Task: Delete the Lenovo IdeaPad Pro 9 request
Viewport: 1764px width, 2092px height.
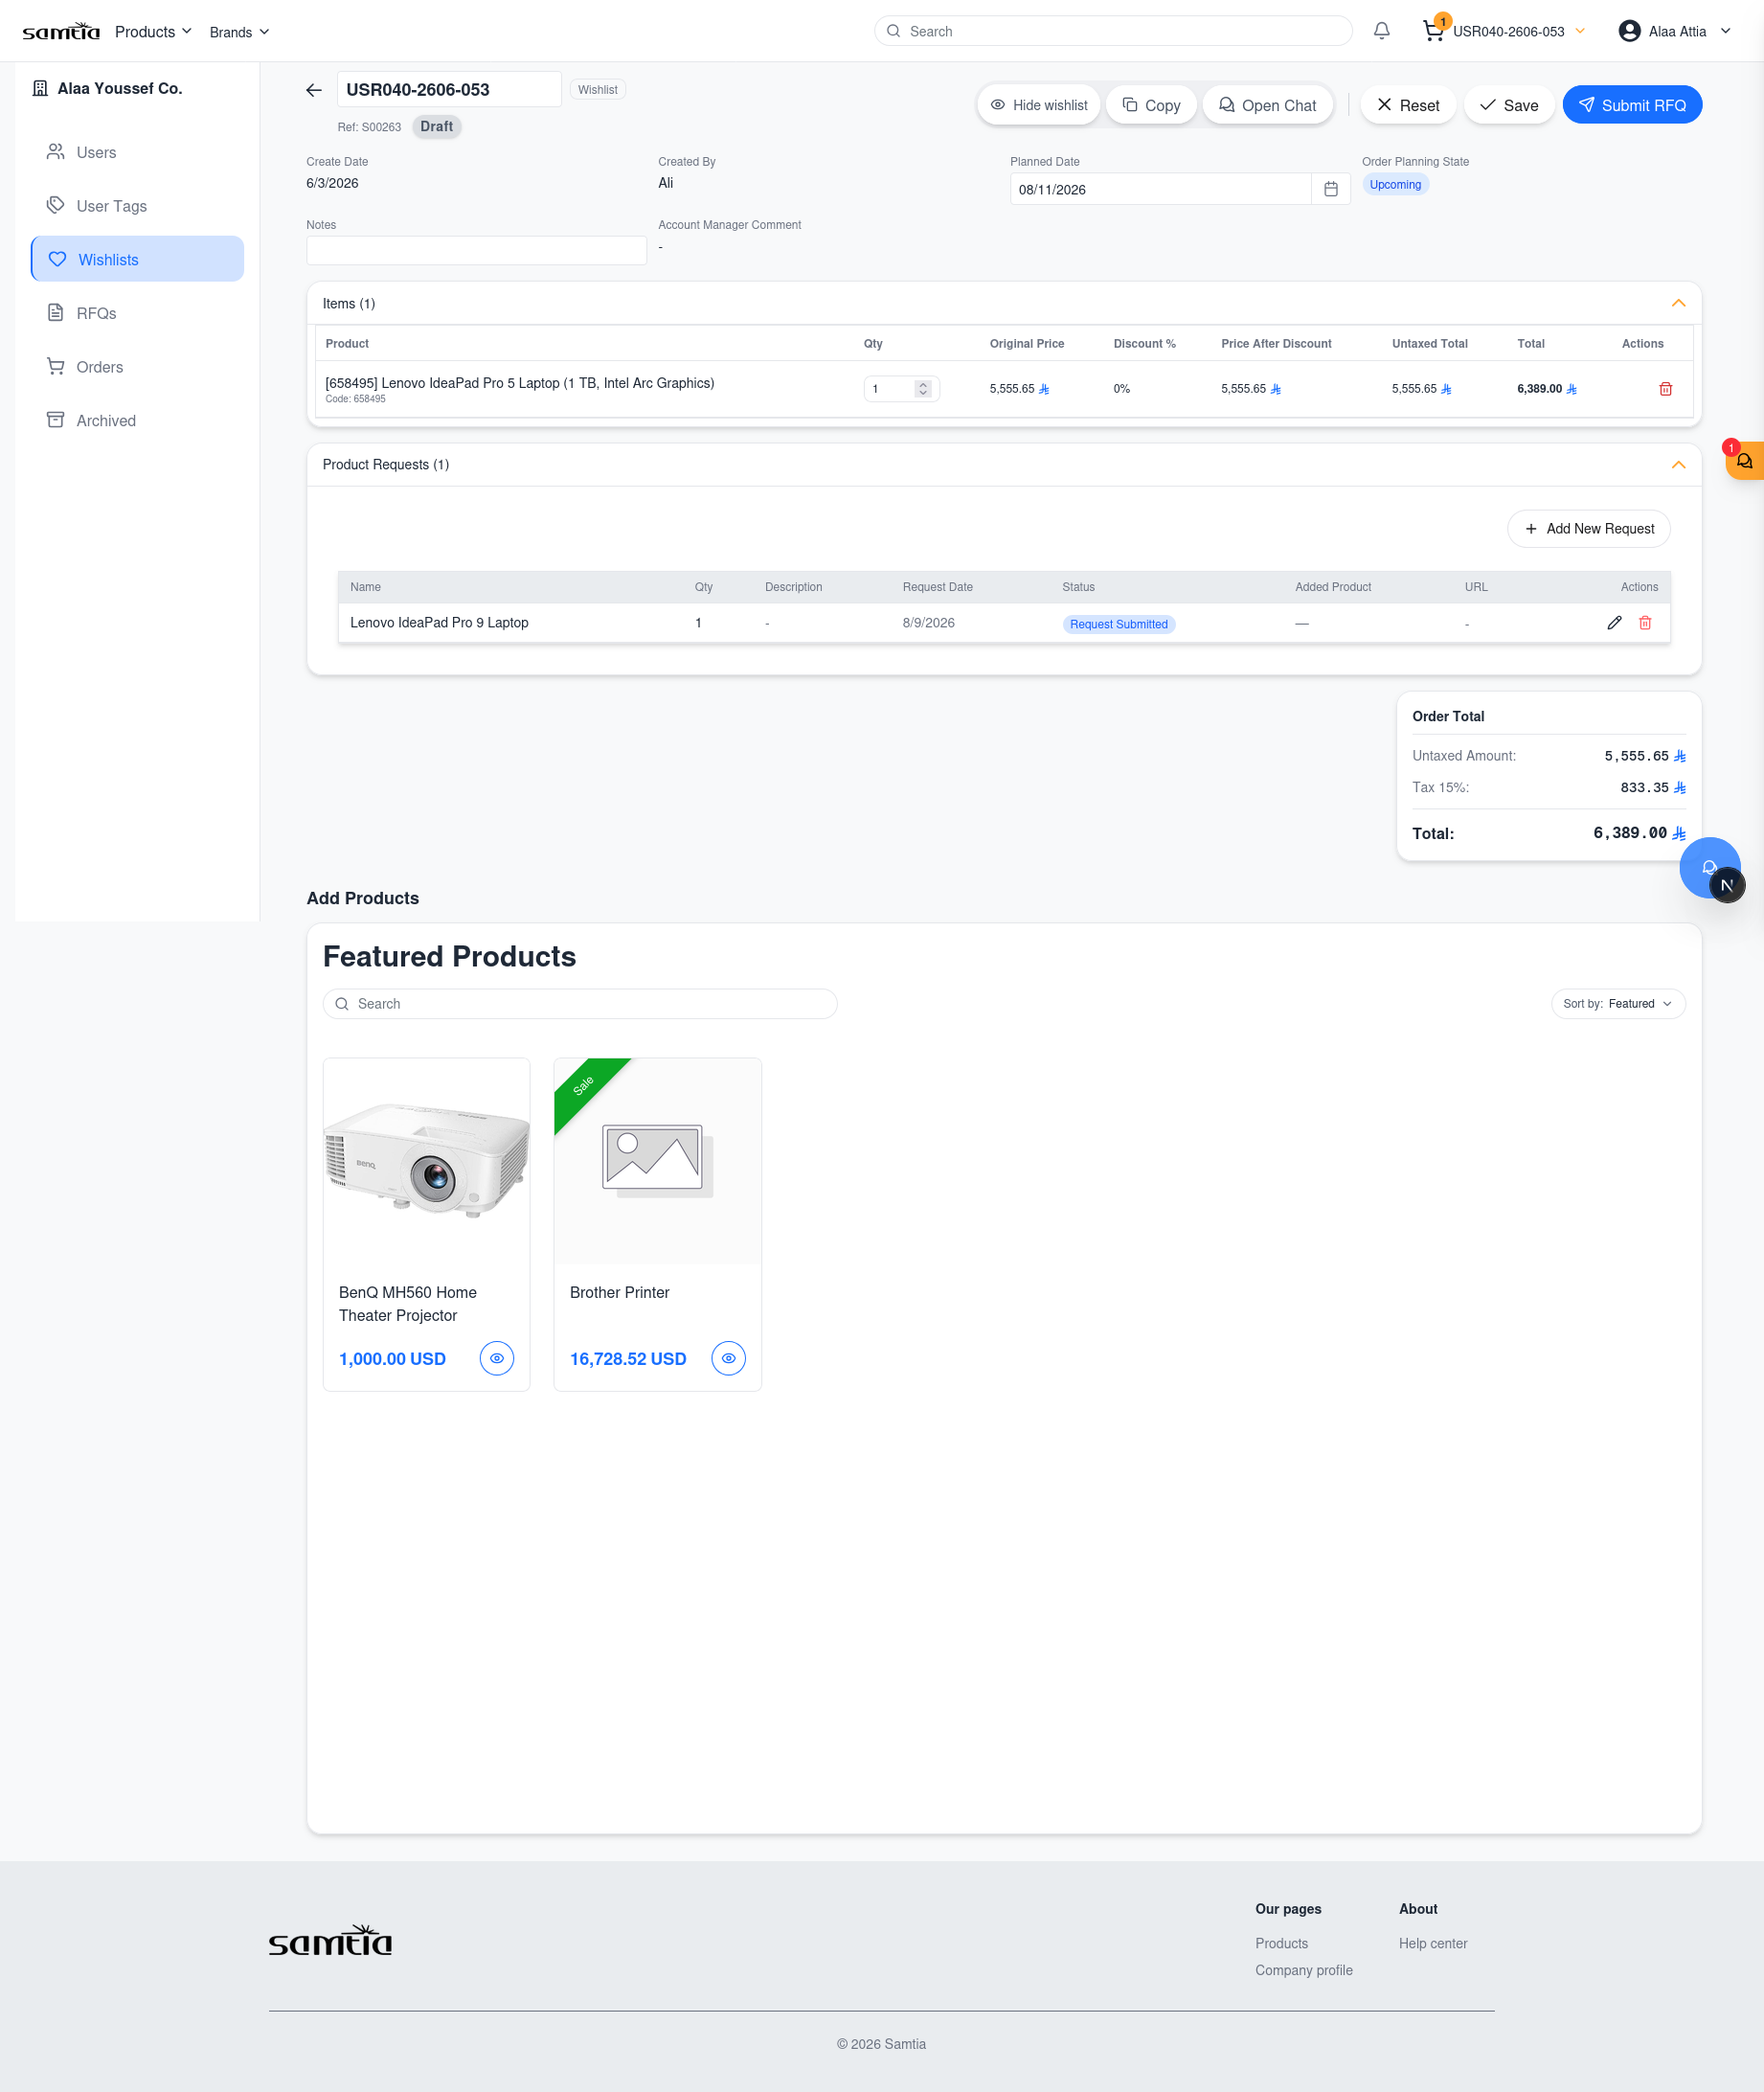Action: (1645, 623)
